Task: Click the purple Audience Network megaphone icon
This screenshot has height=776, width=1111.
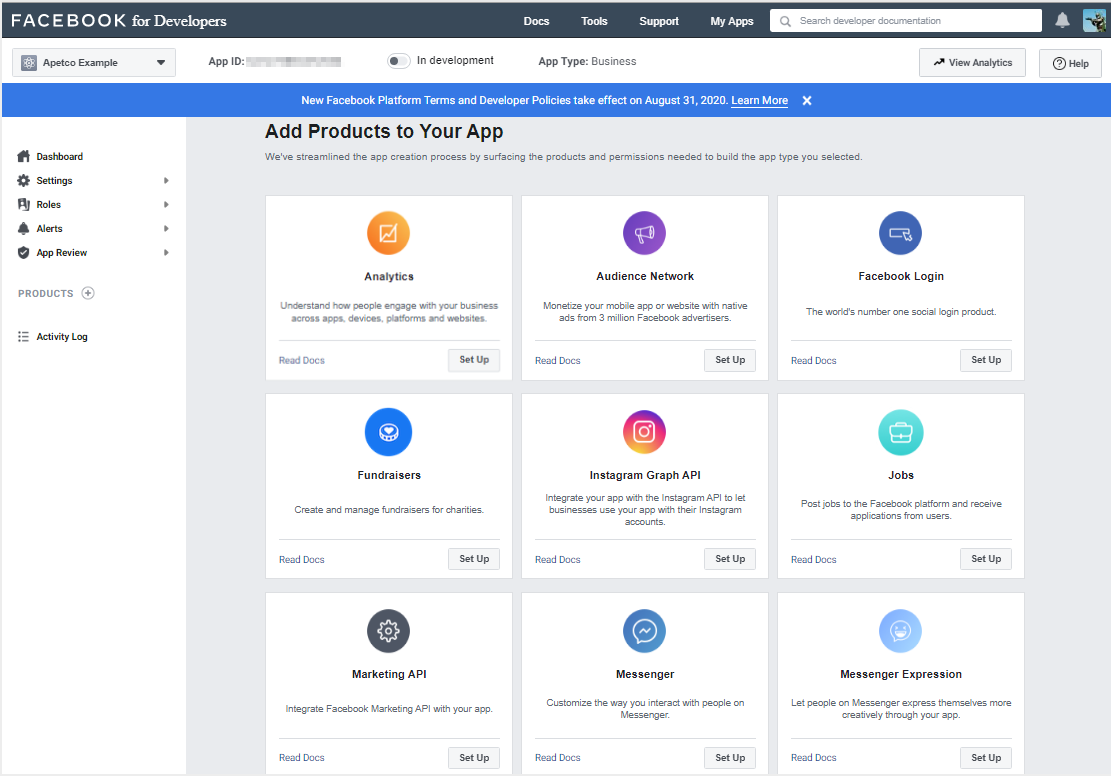Action: [644, 233]
